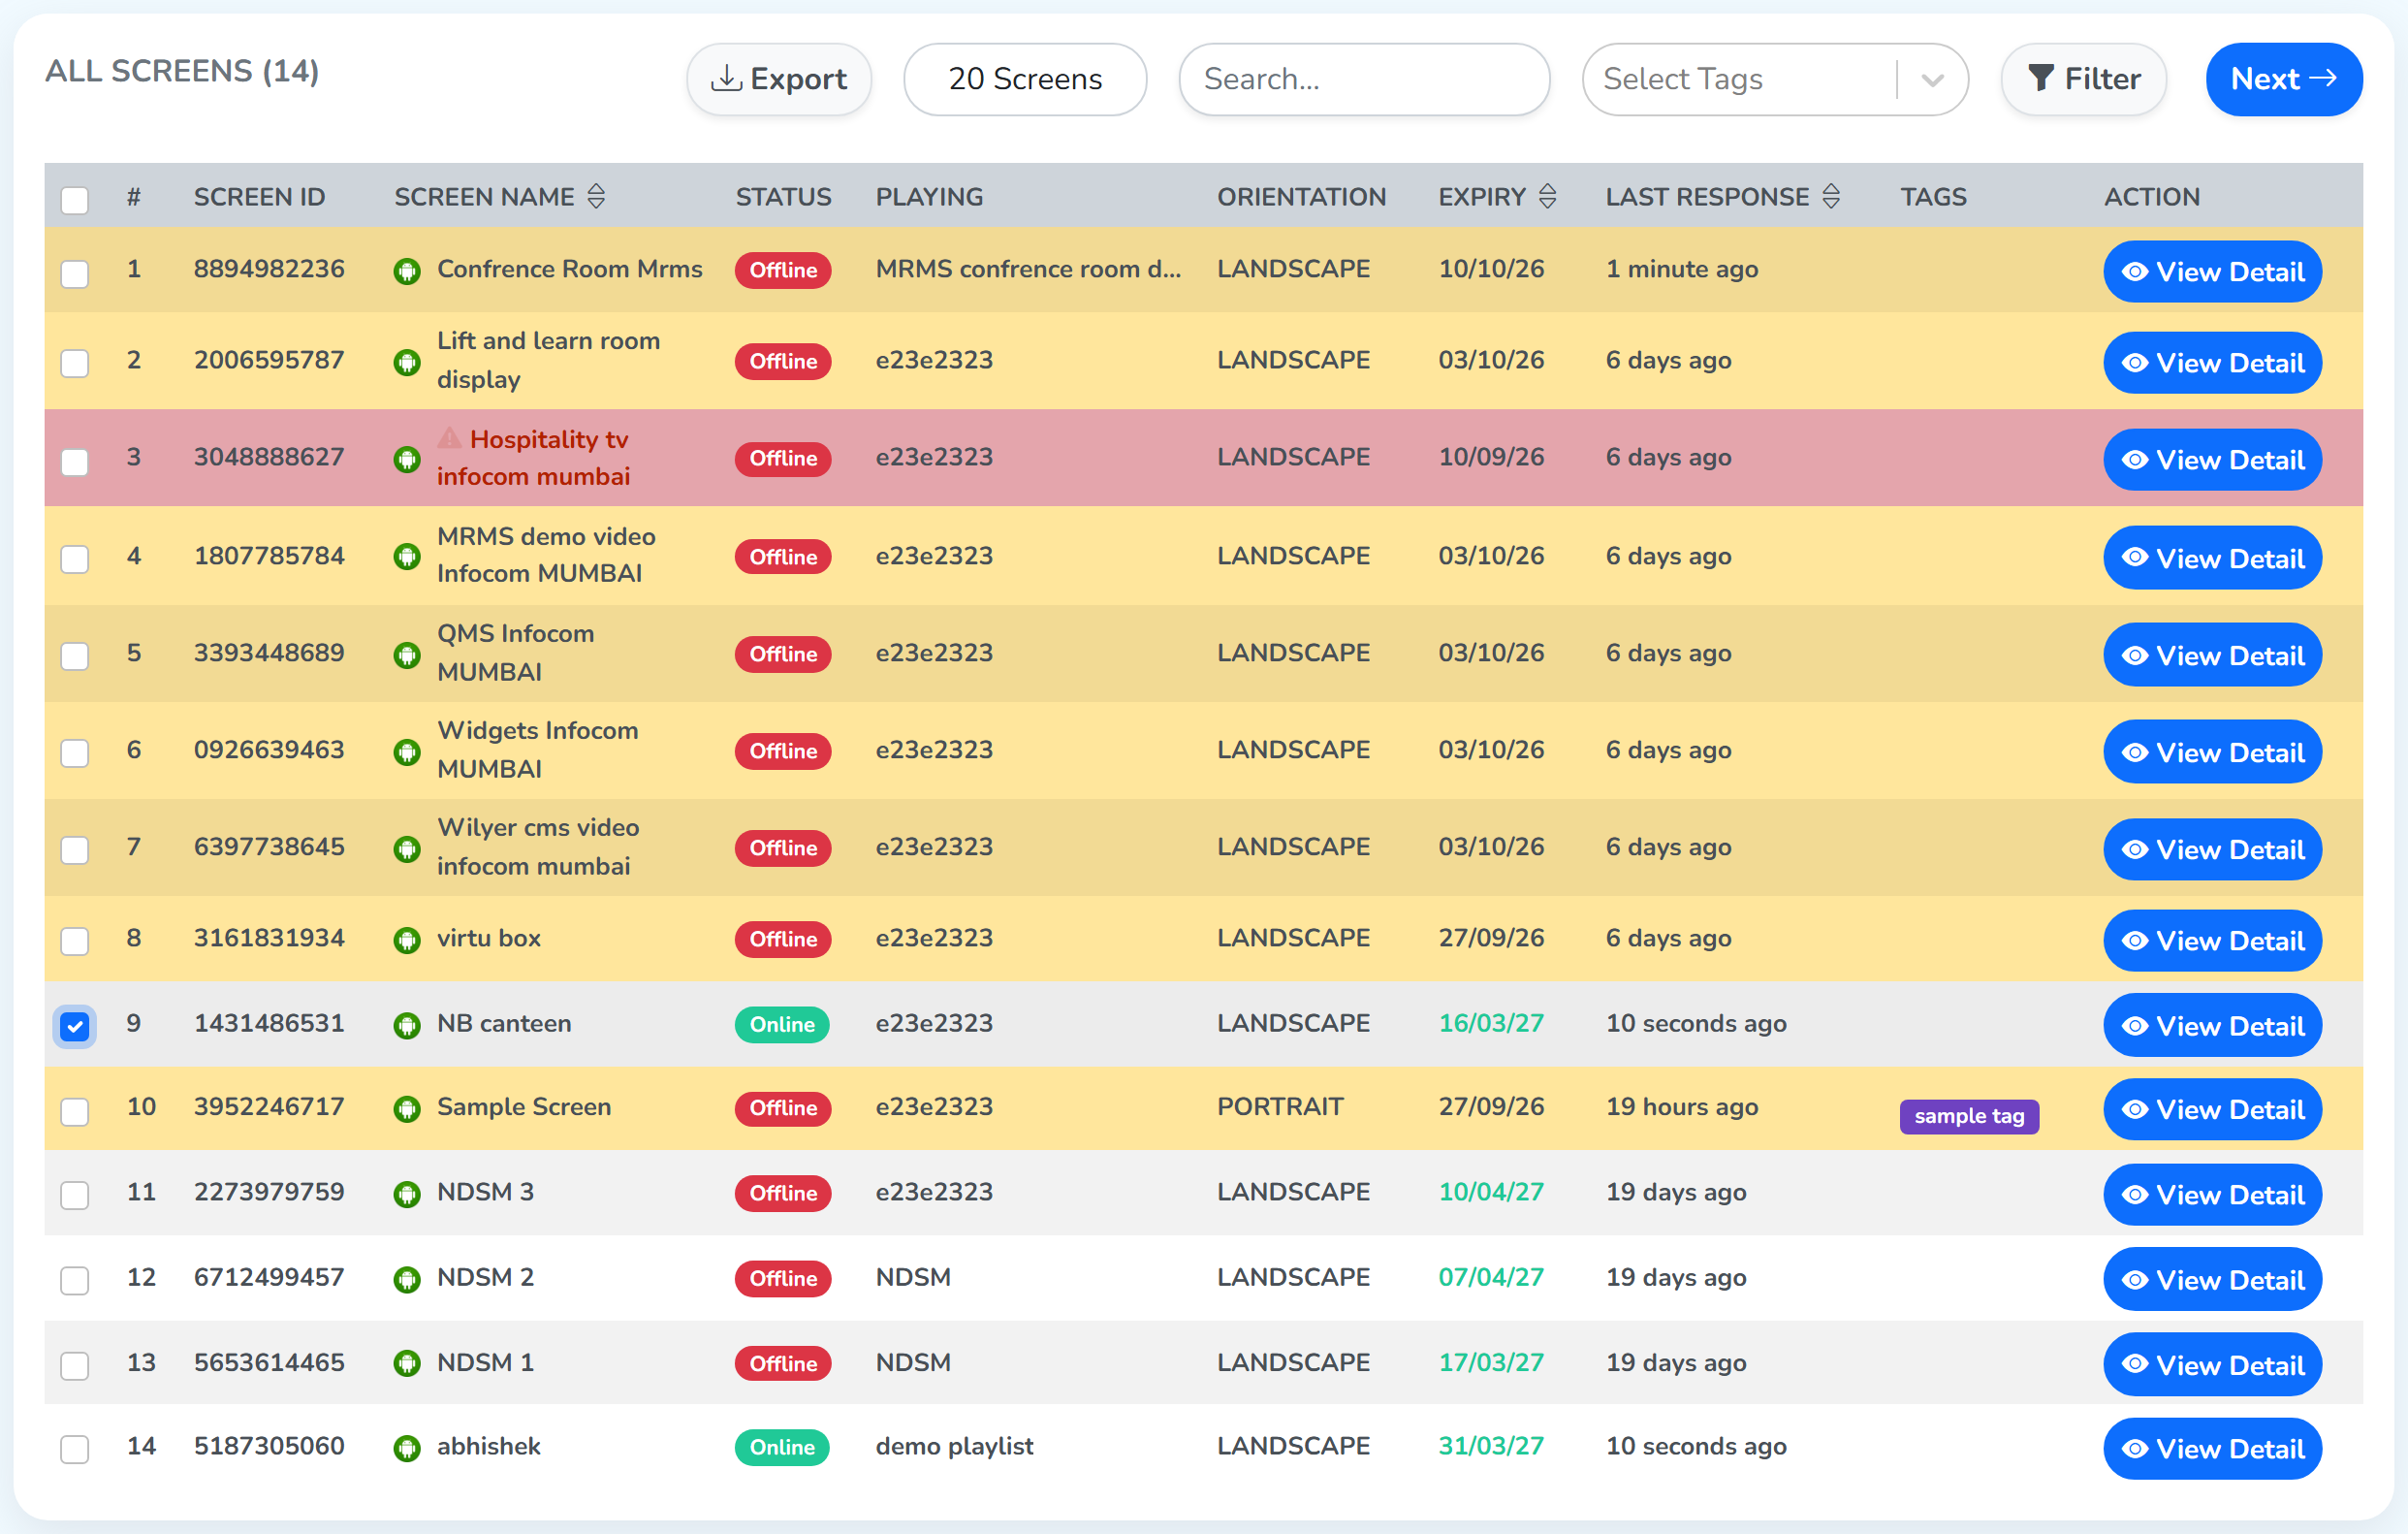The width and height of the screenshot is (2408, 1534).
Task: Click the Android icon beside NDSM 3
Action: pos(407,1194)
